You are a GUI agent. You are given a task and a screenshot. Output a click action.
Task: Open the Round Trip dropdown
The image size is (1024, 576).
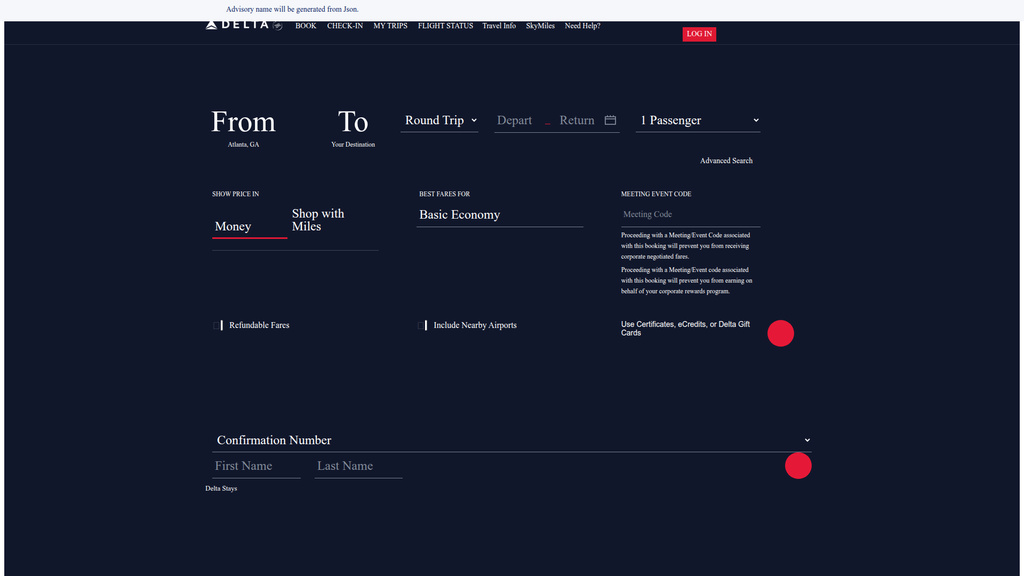(440, 121)
